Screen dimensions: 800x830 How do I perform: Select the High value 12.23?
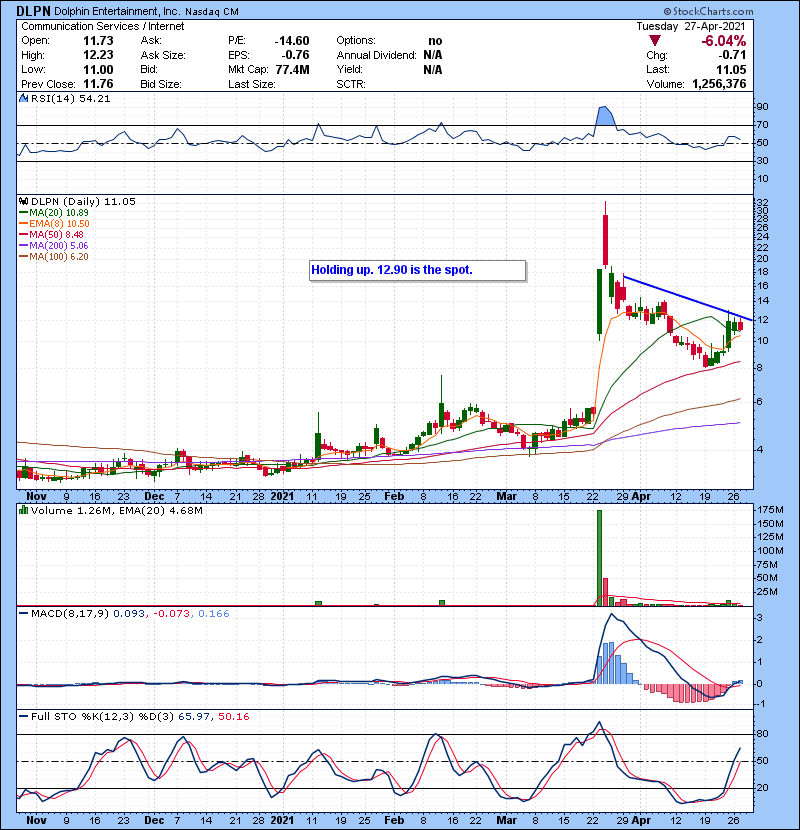pos(98,55)
